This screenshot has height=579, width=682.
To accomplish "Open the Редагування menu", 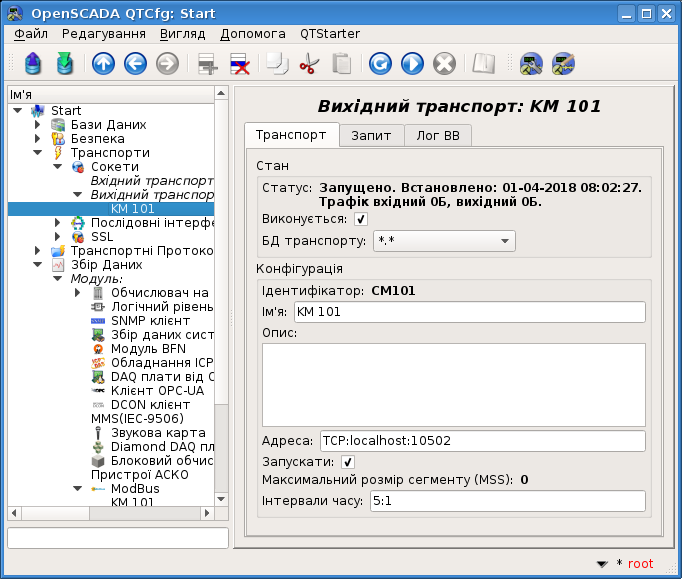I will pyautogui.click(x=104, y=34).
